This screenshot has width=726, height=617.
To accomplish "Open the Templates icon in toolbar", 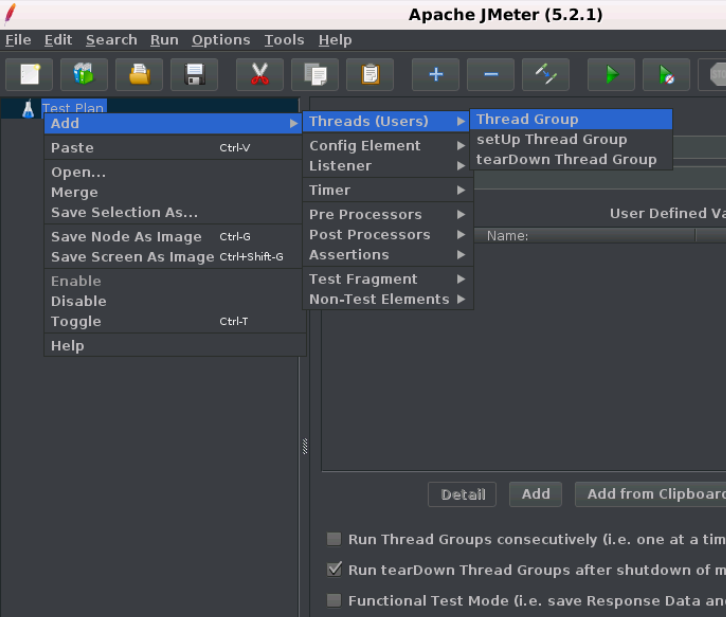I will point(84,74).
